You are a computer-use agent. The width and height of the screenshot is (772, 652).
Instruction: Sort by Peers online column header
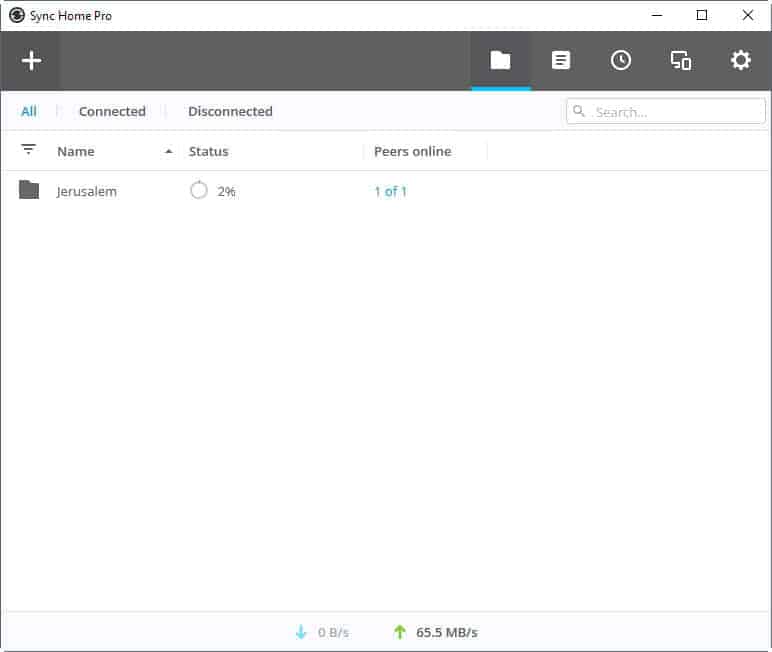tap(413, 151)
